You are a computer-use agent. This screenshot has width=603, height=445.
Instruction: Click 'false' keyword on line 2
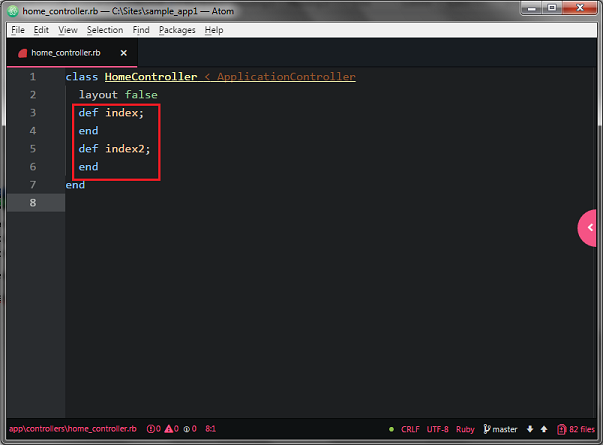coord(141,95)
